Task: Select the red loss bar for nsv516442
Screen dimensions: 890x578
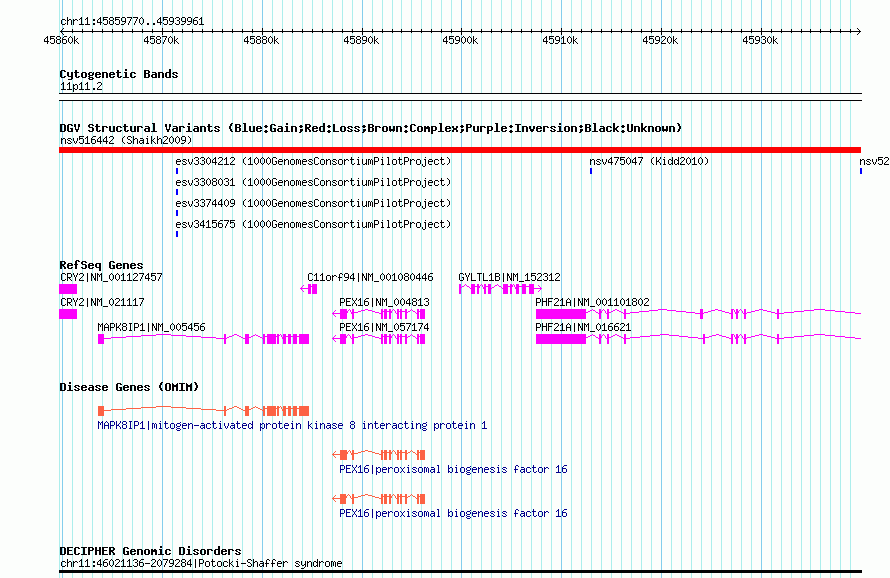Action: (460, 150)
